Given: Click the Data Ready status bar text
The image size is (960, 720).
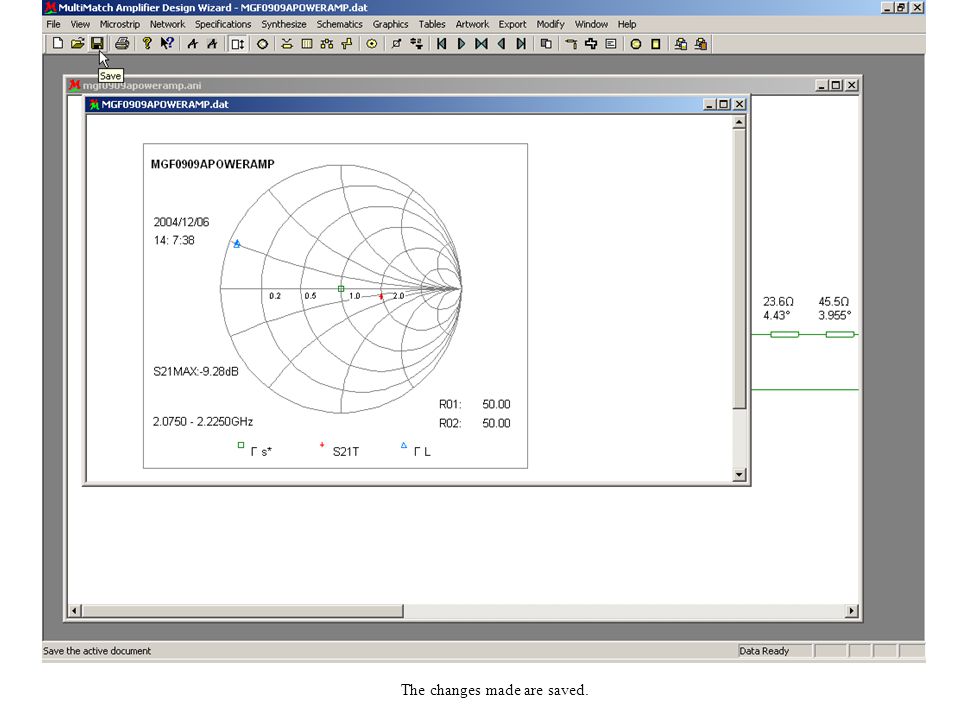Looking at the screenshot, I should [x=763, y=651].
